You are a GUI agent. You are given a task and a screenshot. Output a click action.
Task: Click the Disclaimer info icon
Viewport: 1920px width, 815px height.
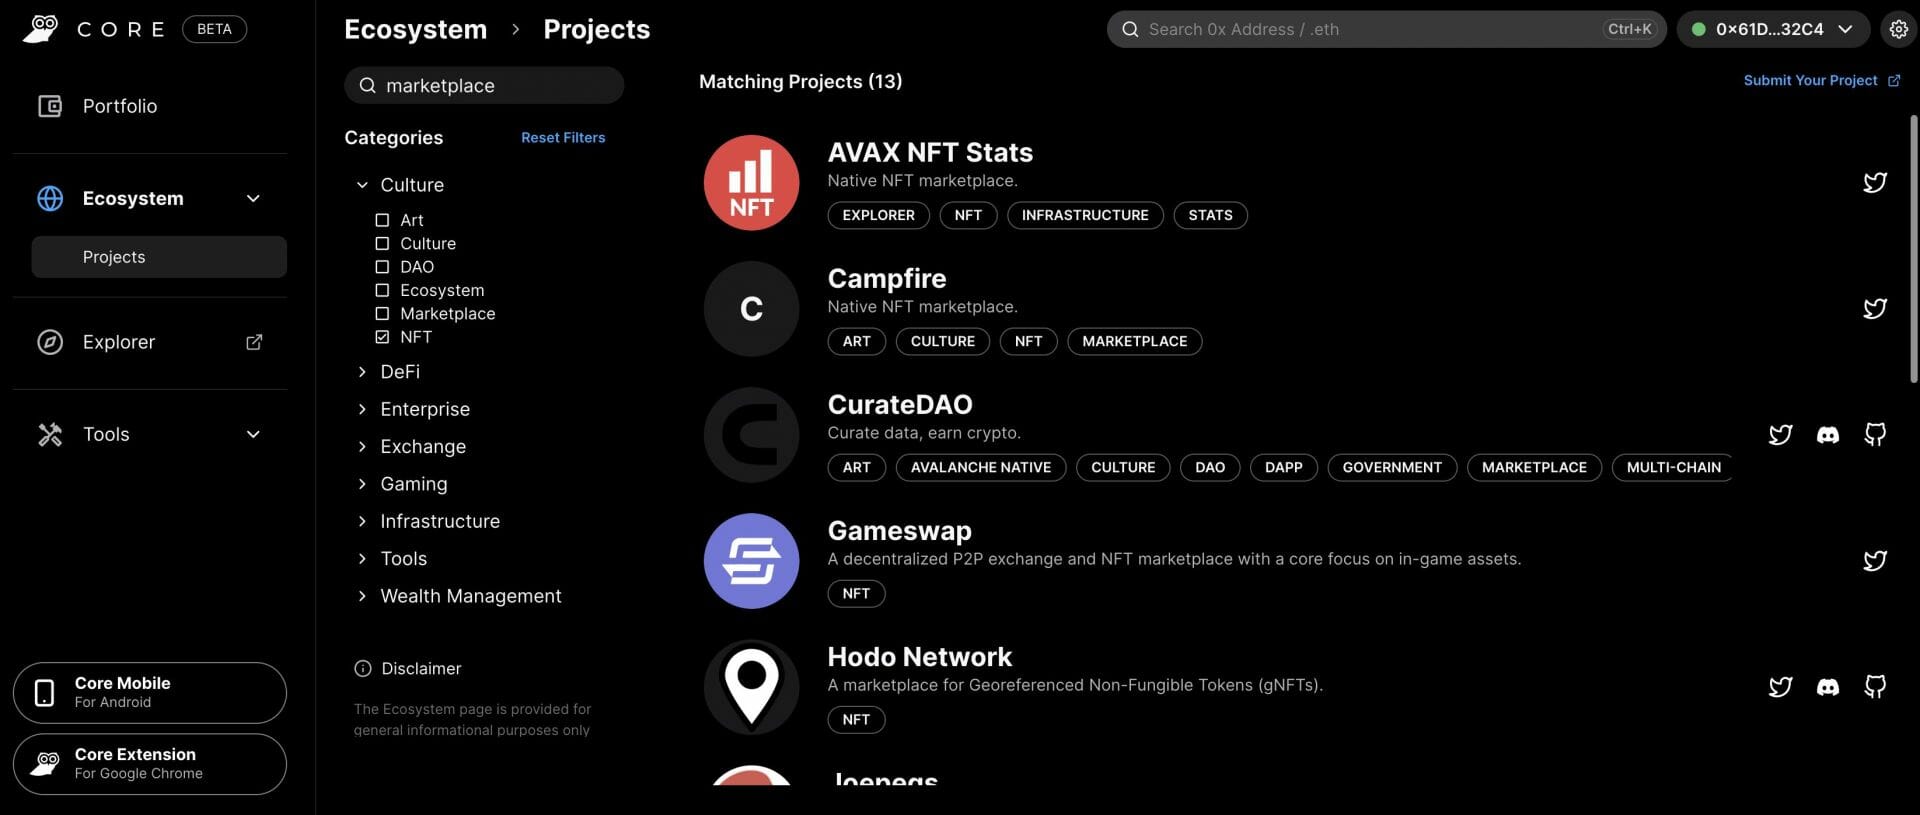tap(363, 668)
